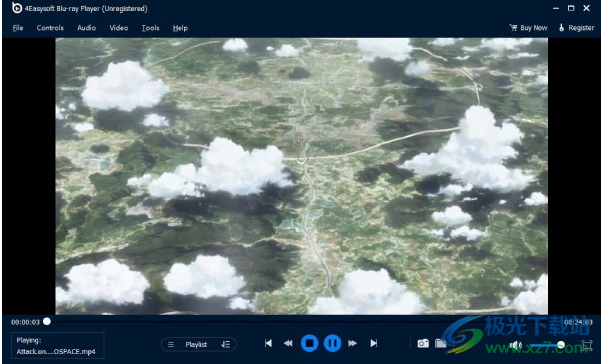This screenshot has height=364, width=601.
Task: Toggle fullscreen mode icon
Action: pyautogui.click(x=586, y=345)
